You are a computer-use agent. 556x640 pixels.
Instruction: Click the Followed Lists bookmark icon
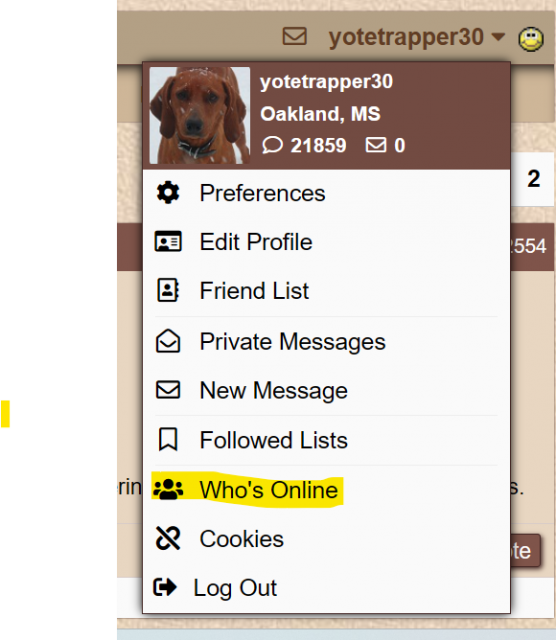pos(168,440)
